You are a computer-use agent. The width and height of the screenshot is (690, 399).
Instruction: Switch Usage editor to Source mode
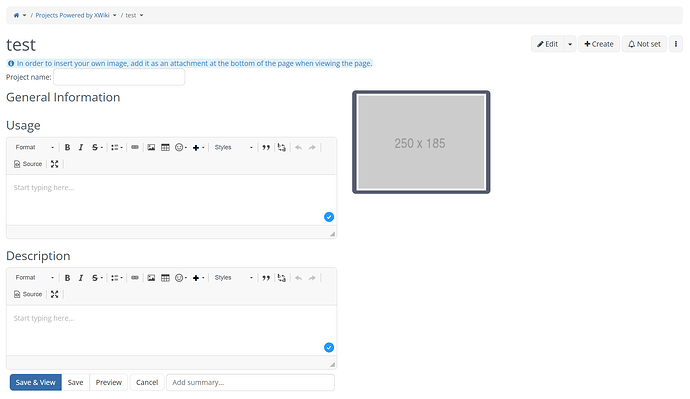click(x=28, y=164)
